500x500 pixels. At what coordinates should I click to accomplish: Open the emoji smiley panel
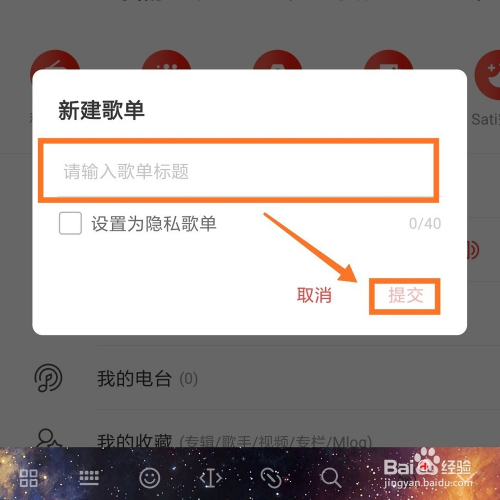click(x=149, y=478)
